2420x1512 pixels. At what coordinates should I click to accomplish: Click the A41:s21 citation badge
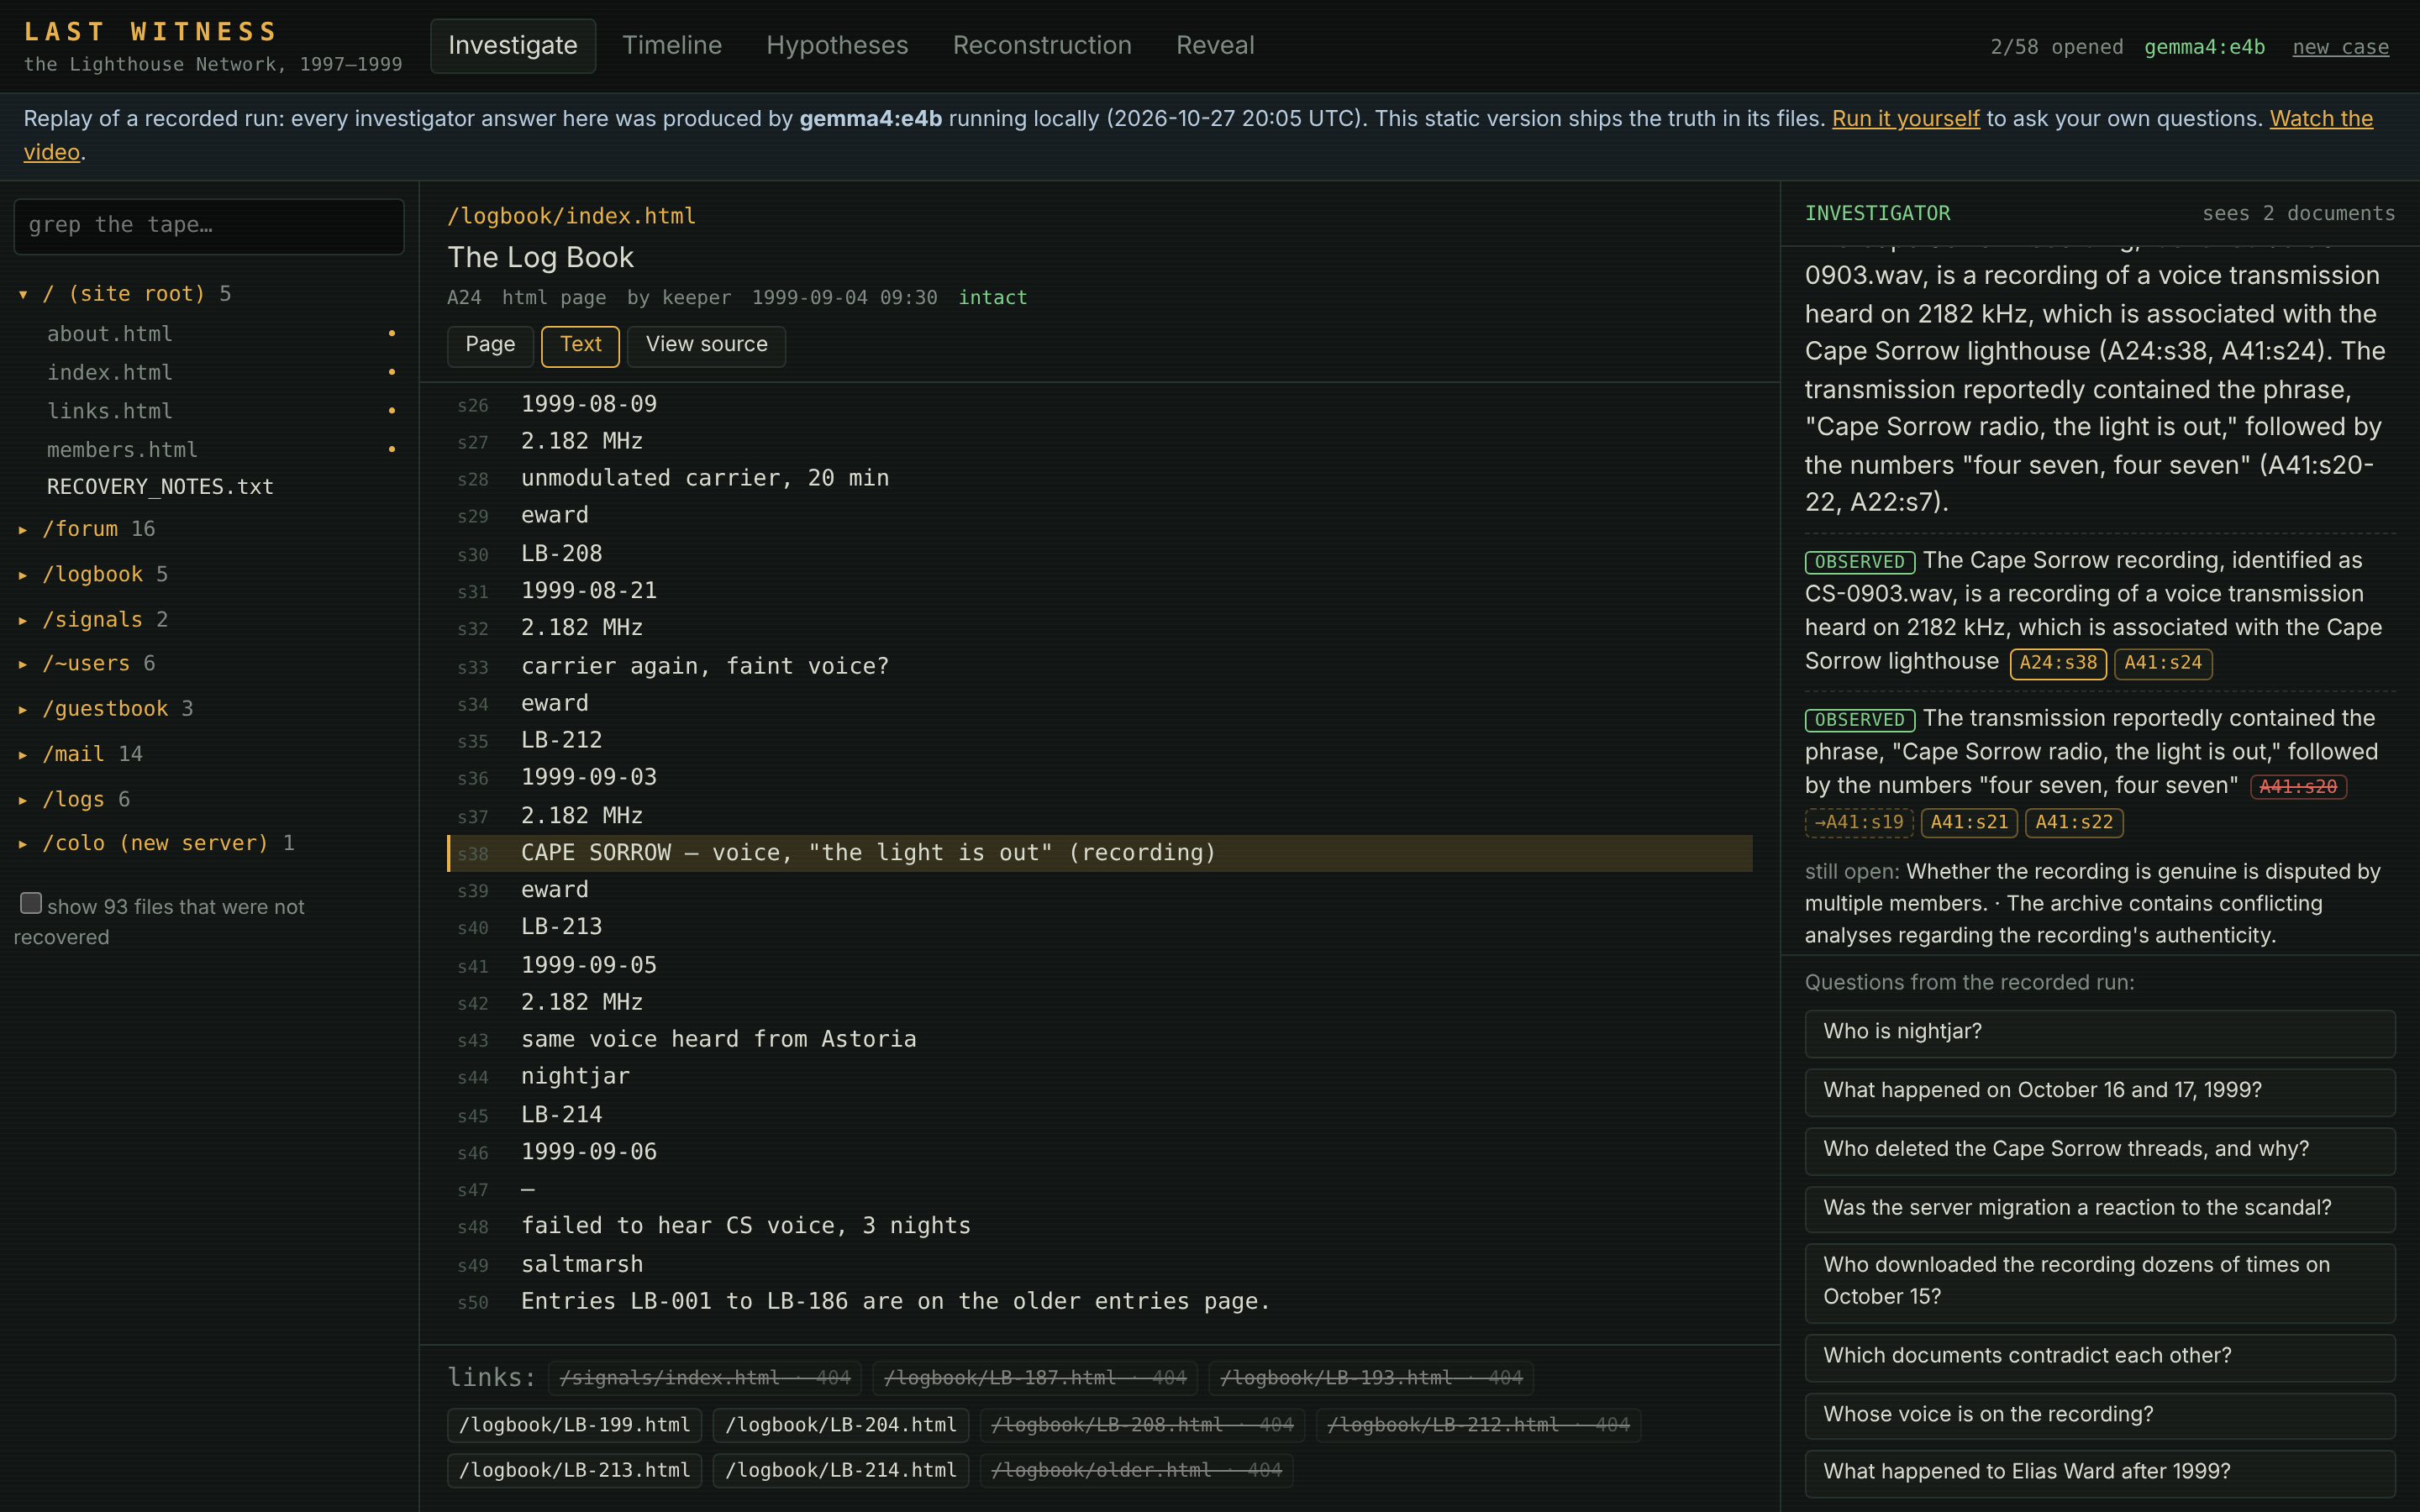1969,823
